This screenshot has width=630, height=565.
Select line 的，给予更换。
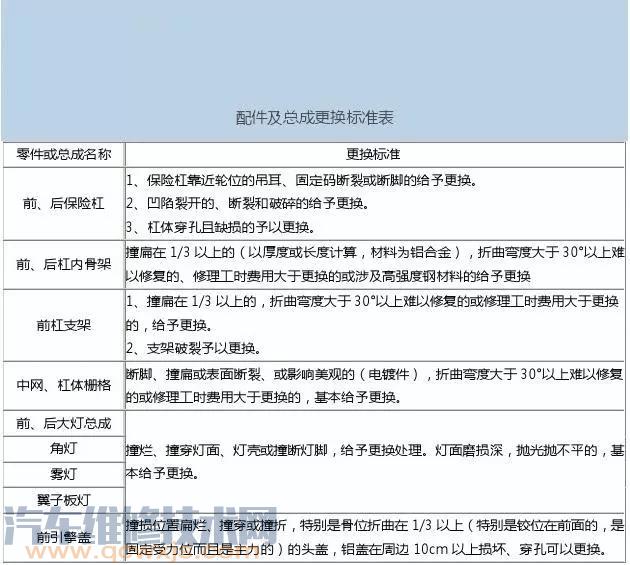pyautogui.click(x=169, y=325)
